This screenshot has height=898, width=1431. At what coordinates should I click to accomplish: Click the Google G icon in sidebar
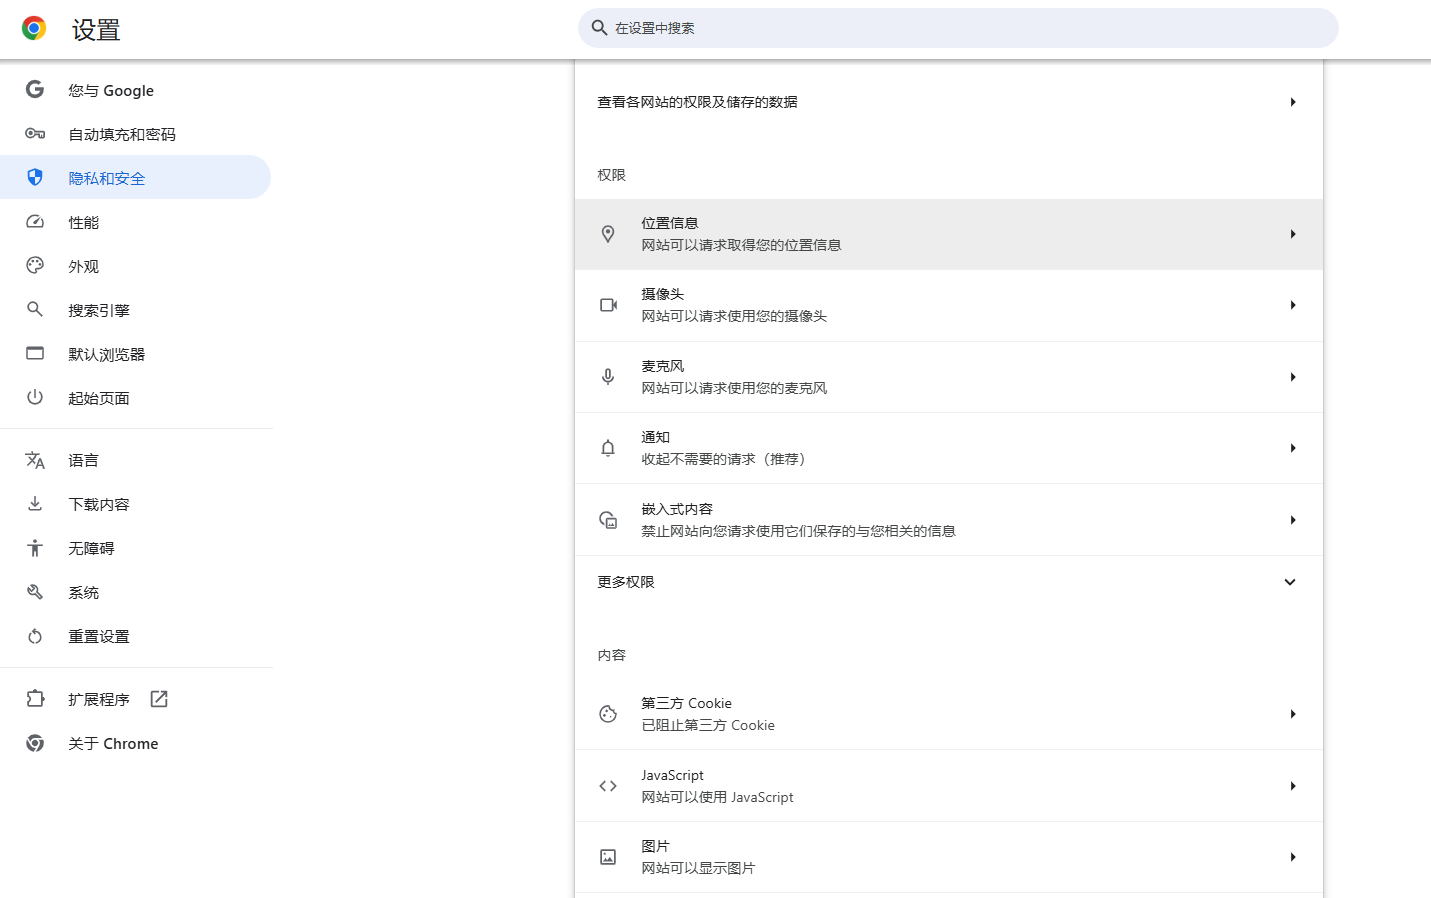35,89
